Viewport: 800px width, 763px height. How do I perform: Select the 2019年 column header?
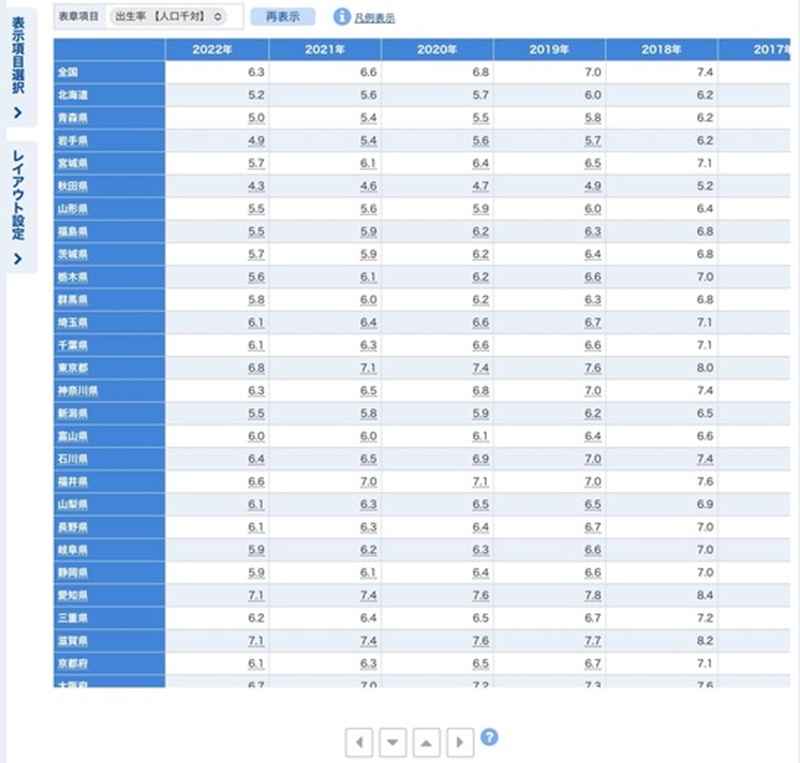(x=549, y=49)
